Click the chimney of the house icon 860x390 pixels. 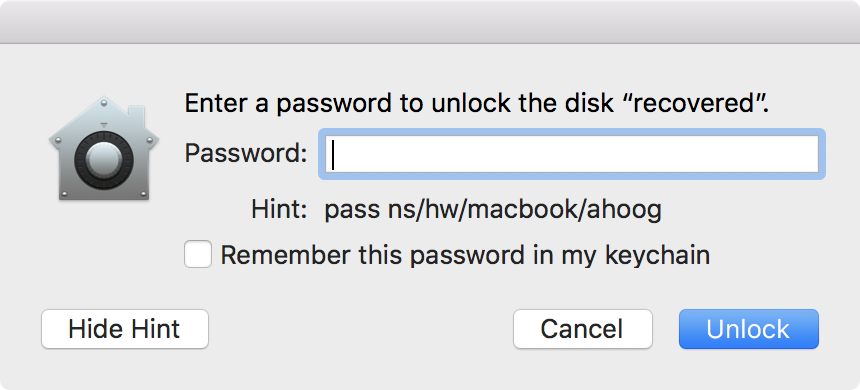click(138, 114)
